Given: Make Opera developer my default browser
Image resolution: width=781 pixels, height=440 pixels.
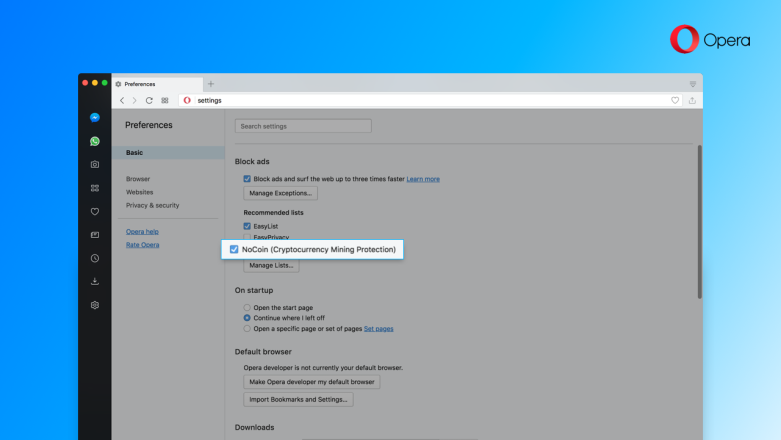Looking at the screenshot, I should point(312,382).
